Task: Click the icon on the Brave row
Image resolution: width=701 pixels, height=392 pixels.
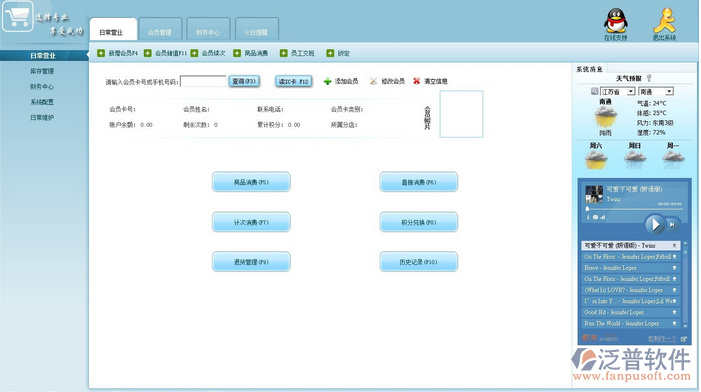Action: point(675,268)
